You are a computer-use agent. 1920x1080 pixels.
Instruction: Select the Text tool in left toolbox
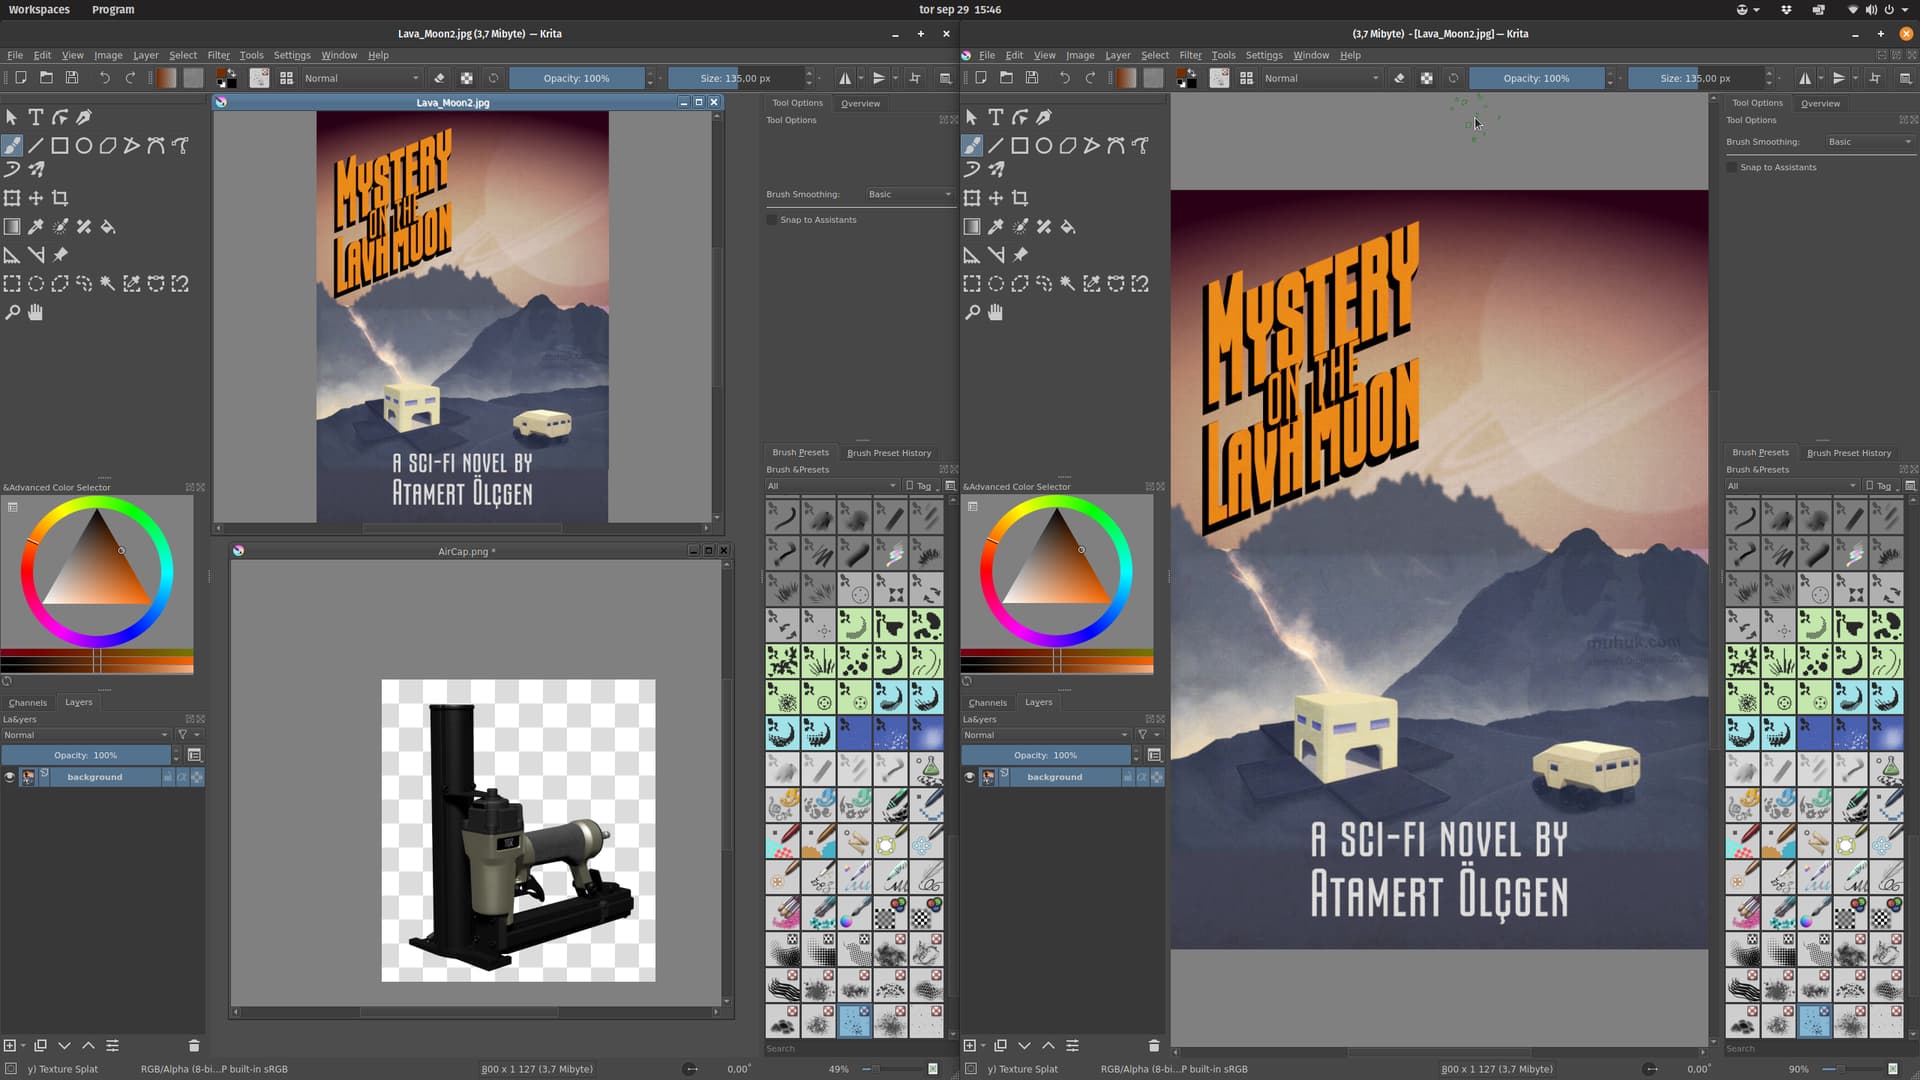tap(35, 117)
